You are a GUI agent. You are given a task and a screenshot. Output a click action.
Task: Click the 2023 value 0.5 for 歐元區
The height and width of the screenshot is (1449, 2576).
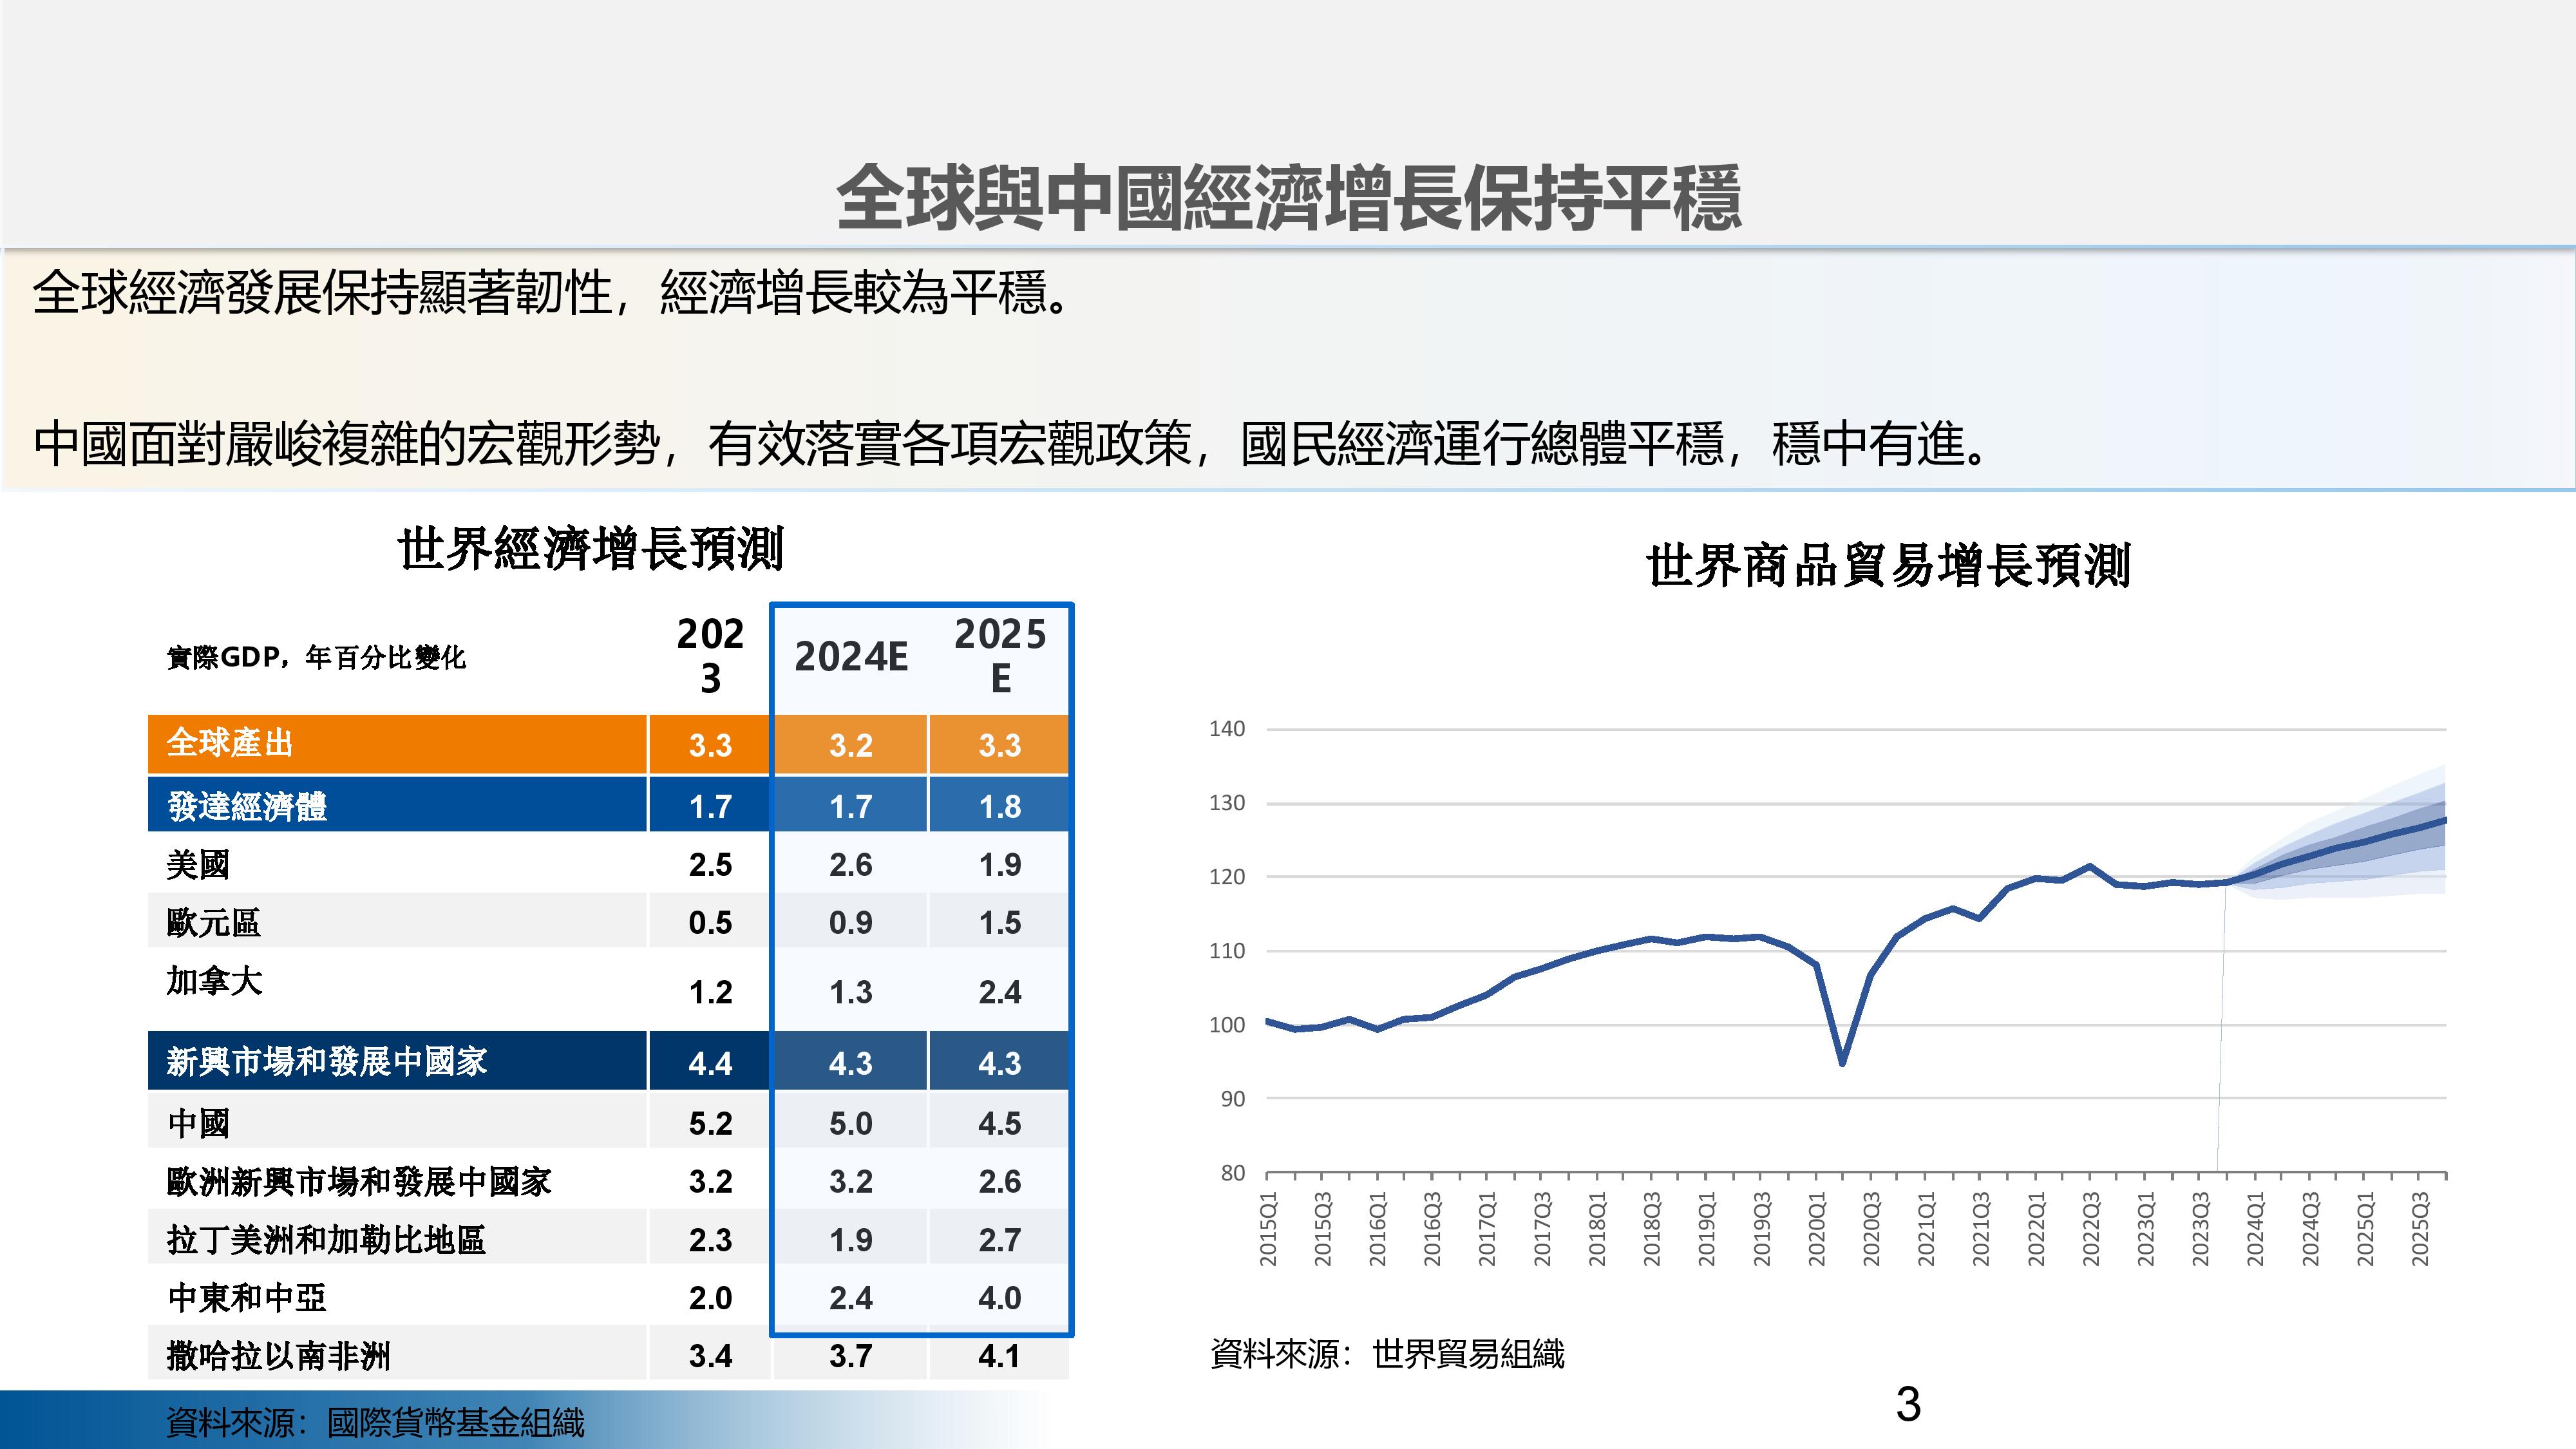710,922
